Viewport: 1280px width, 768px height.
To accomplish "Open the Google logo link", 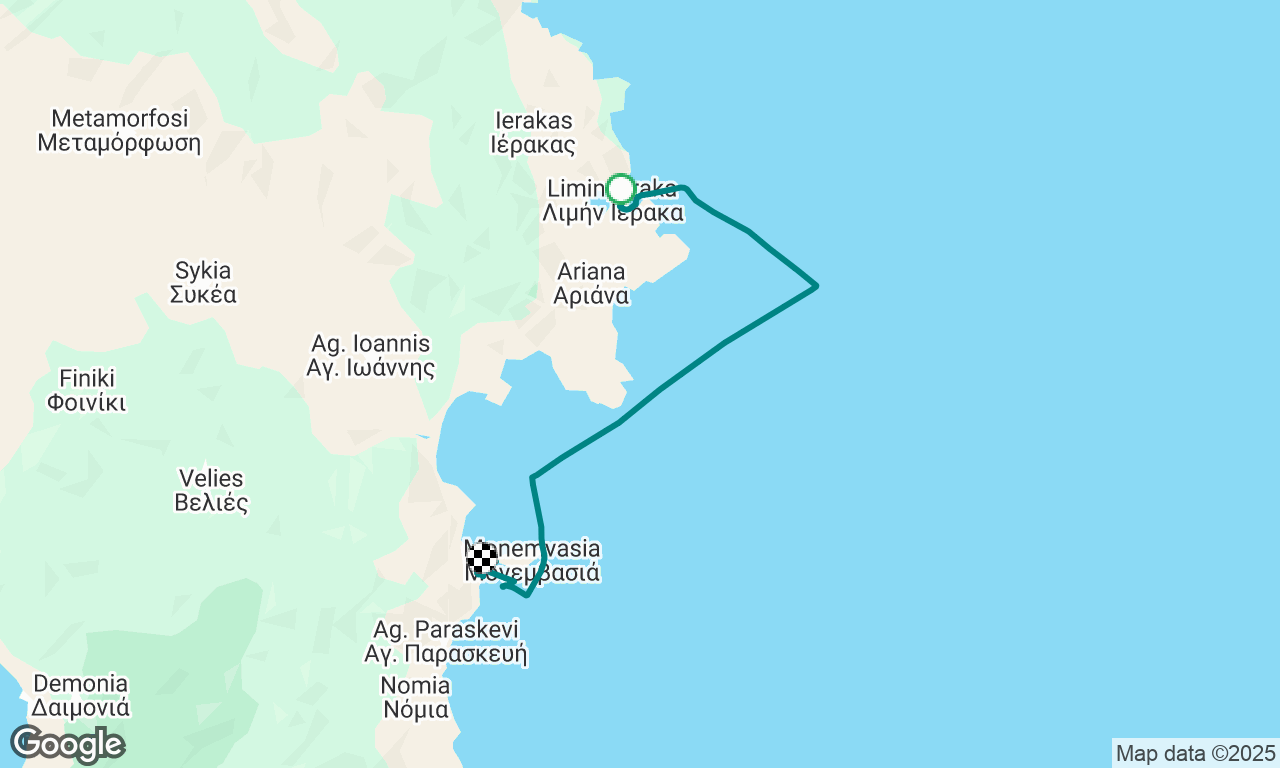I will pyautogui.click(x=67, y=745).
